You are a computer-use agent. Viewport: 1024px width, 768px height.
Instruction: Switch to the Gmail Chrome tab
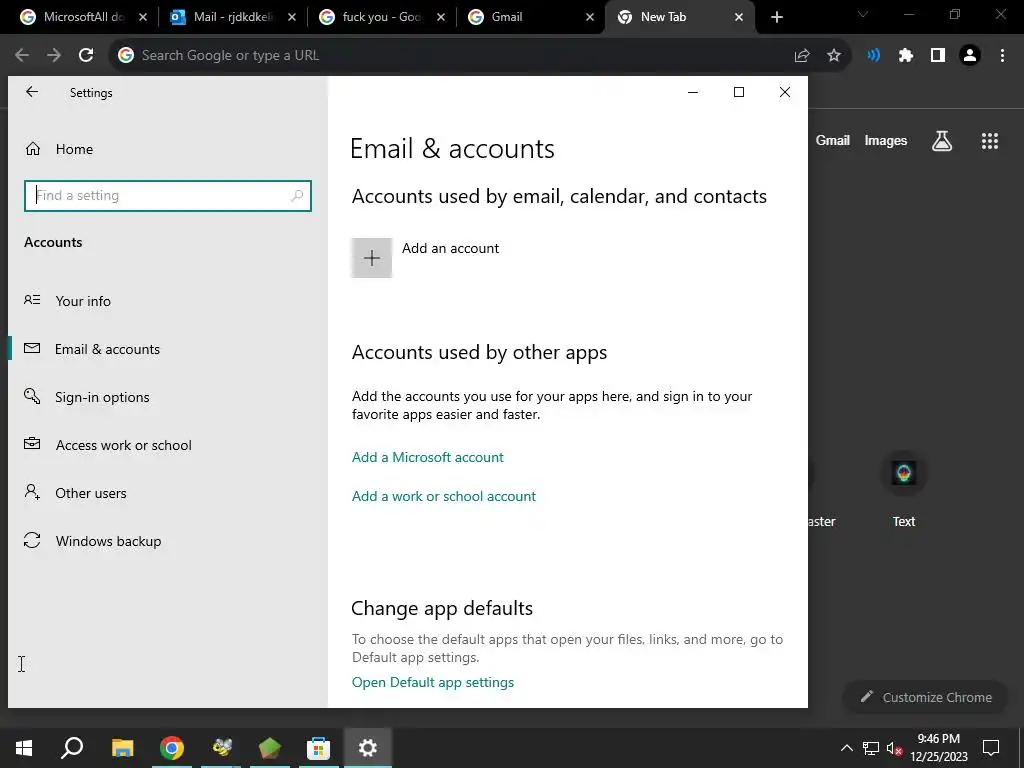click(x=531, y=17)
